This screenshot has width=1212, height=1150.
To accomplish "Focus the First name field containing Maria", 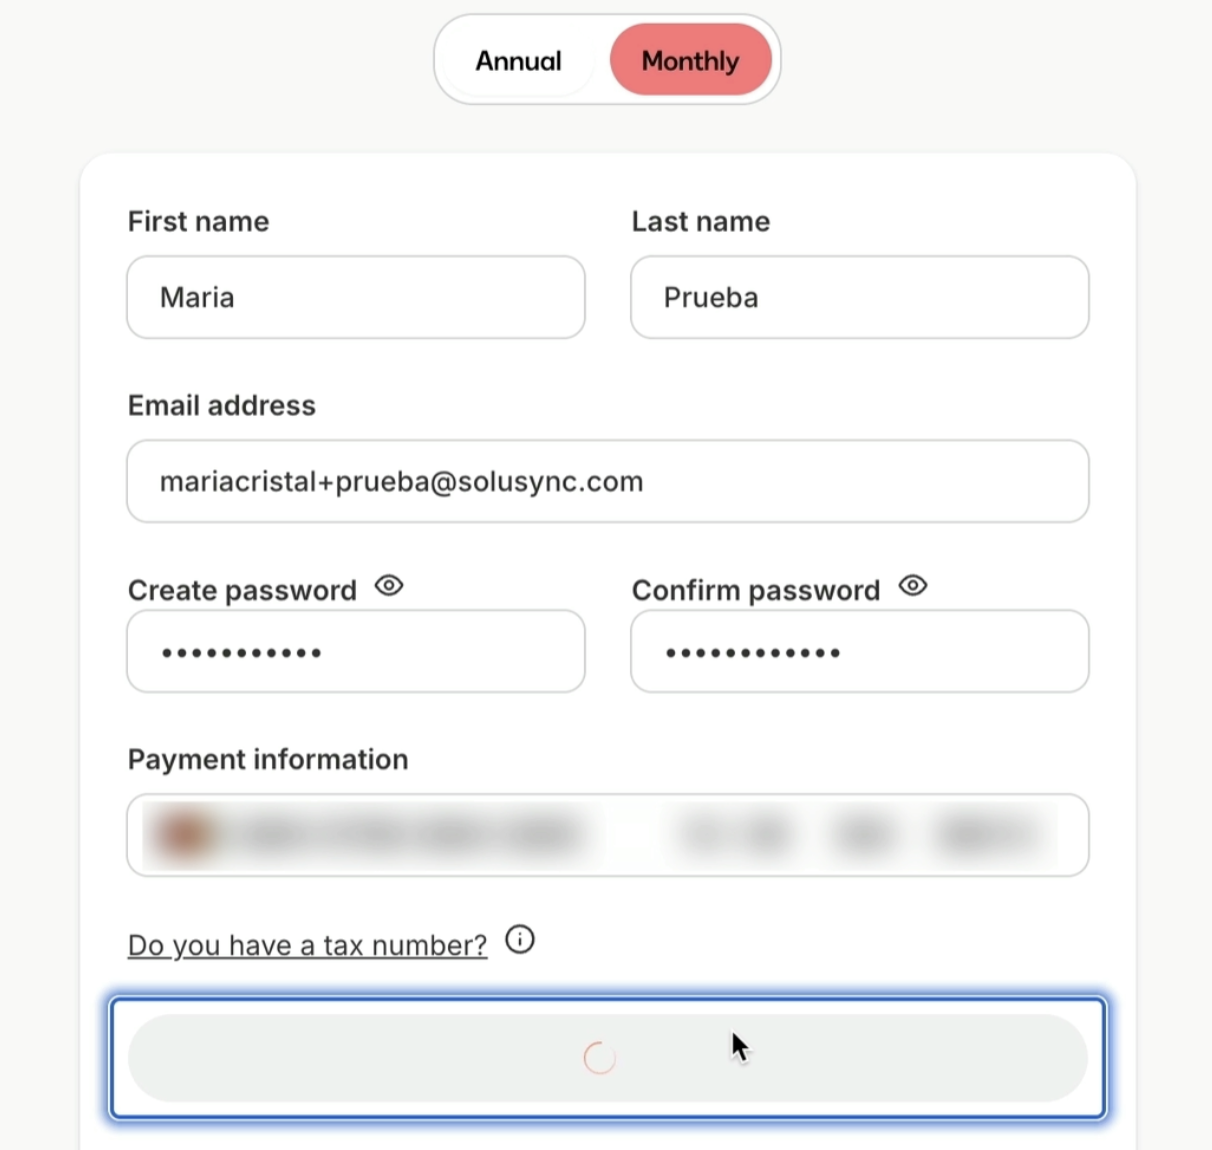I will (x=355, y=297).
